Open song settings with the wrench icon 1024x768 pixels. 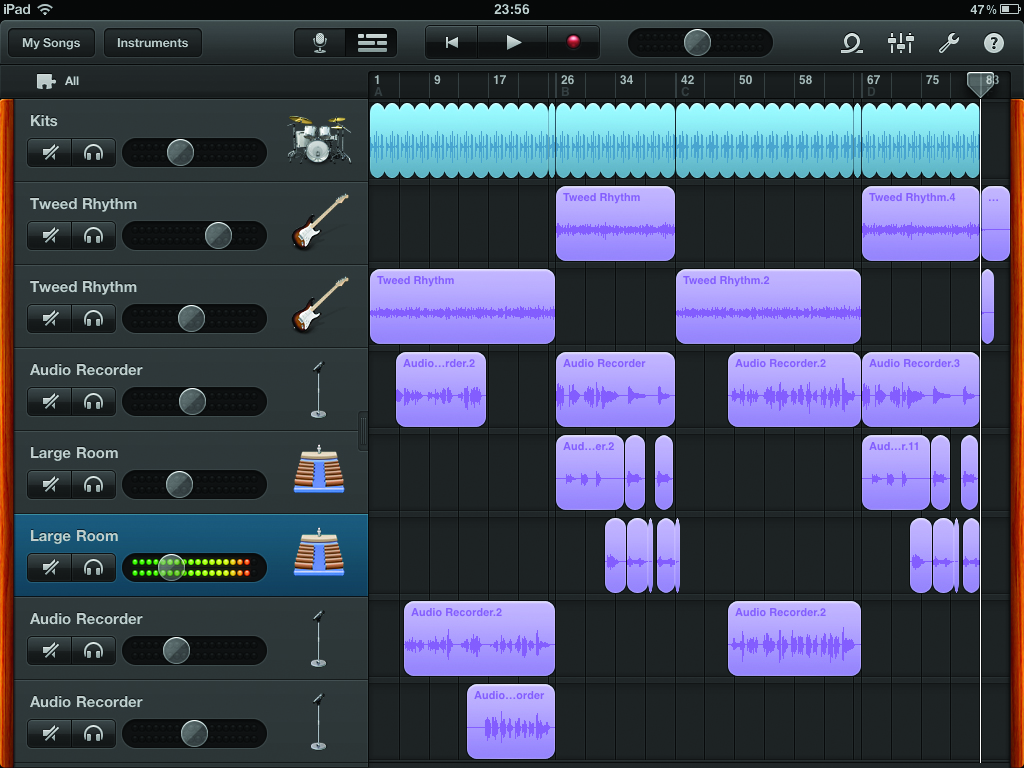(x=948, y=44)
